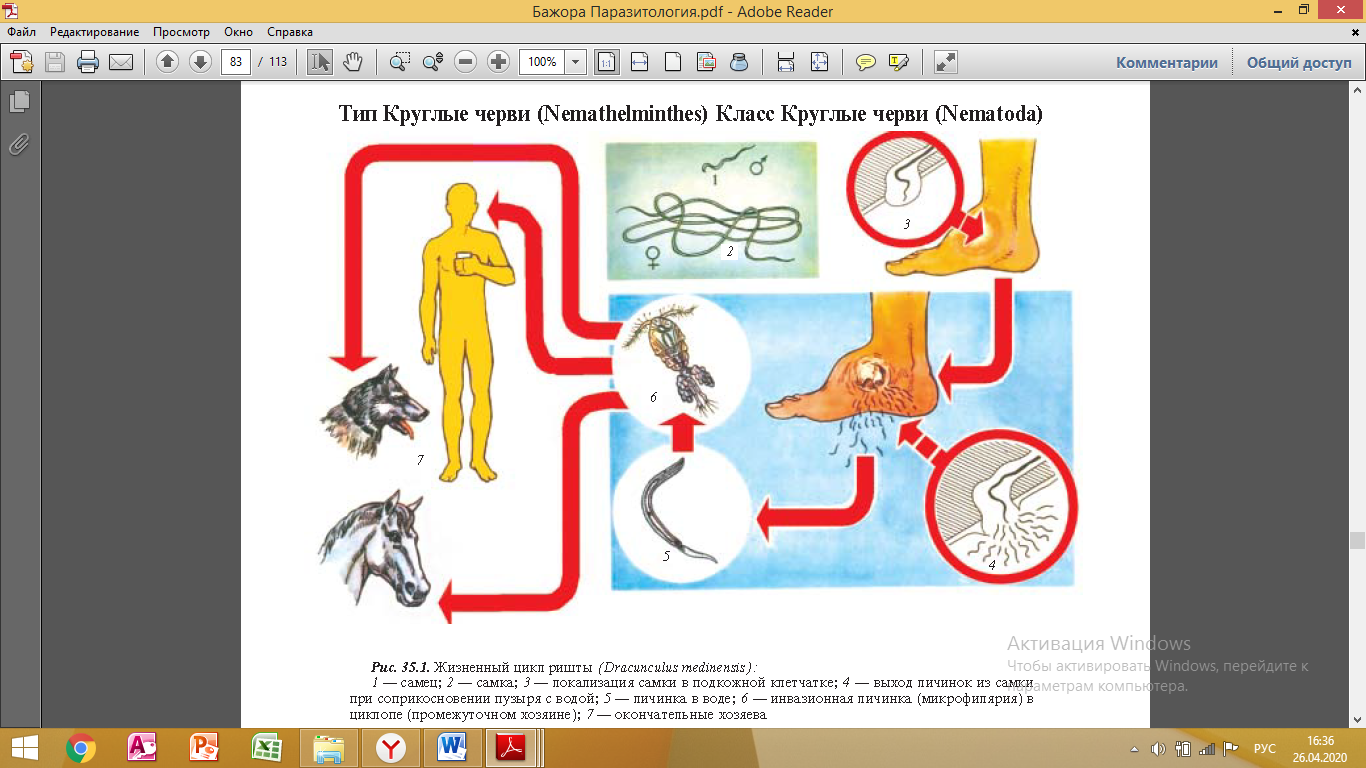Click the Create PDF online icon
This screenshot has width=1366, height=768.
tap(22, 62)
